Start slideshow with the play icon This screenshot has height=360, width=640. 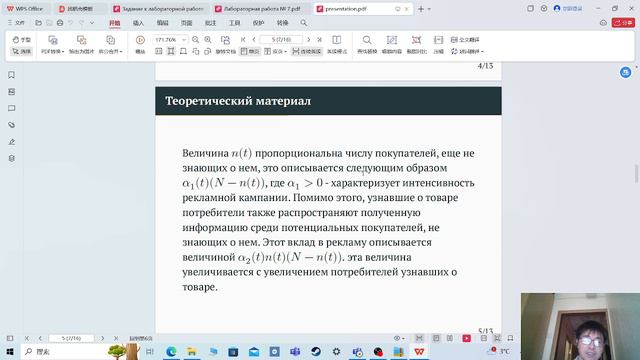[140, 40]
